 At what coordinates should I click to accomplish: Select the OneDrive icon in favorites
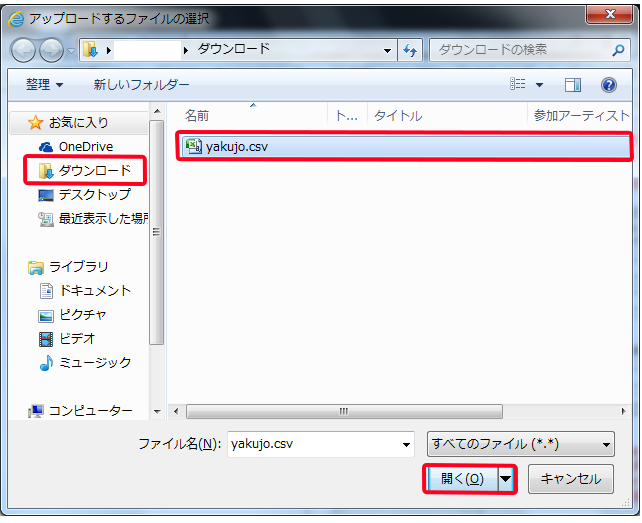point(46,147)
